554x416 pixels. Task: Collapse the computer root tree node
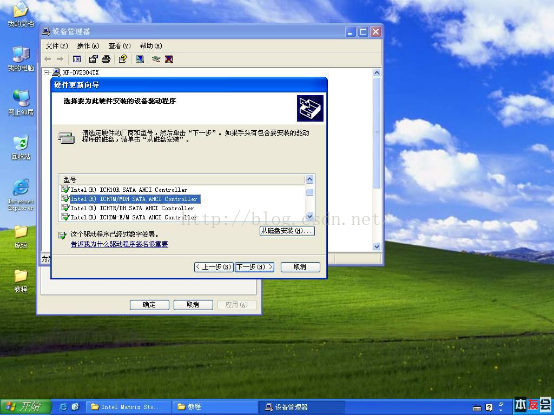(47, 72)
